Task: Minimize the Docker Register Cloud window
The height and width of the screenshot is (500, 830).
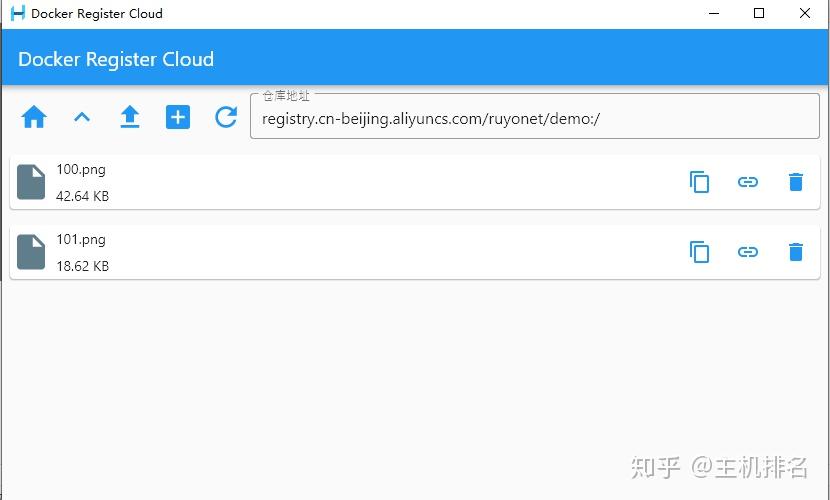Action: click(x=714, y=13)
